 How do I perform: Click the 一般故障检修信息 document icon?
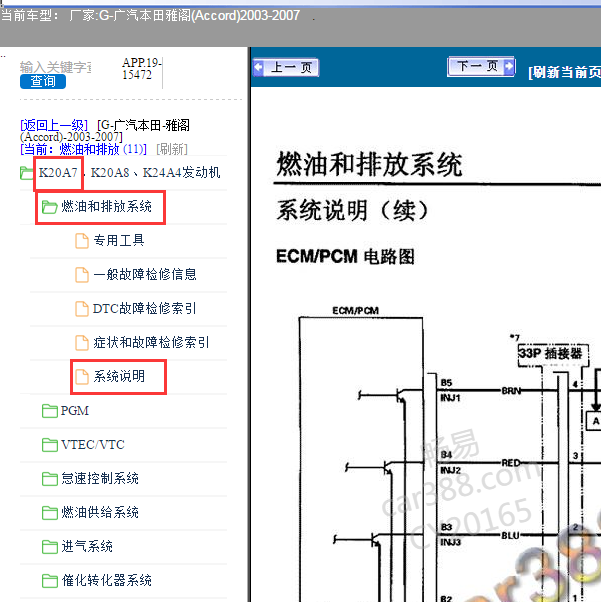click(81, 275)
